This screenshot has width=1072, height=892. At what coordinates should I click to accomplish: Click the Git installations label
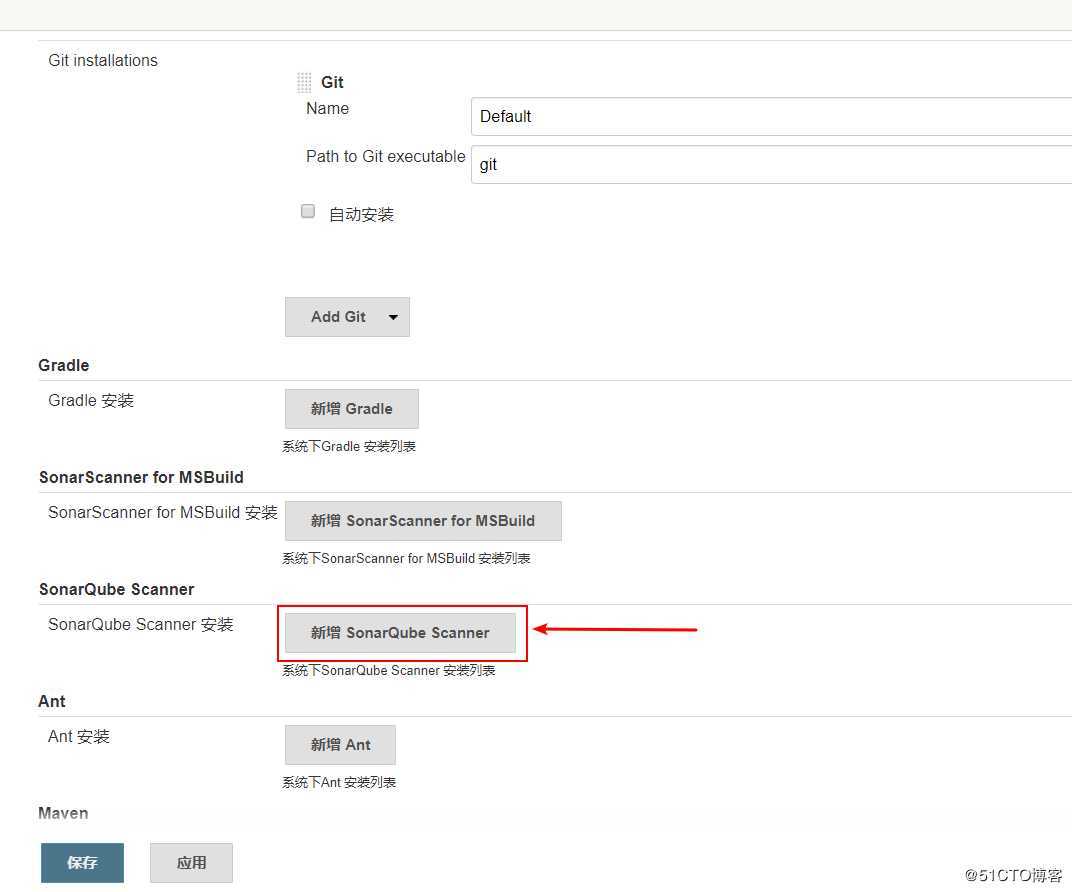(x=103, y=61)
